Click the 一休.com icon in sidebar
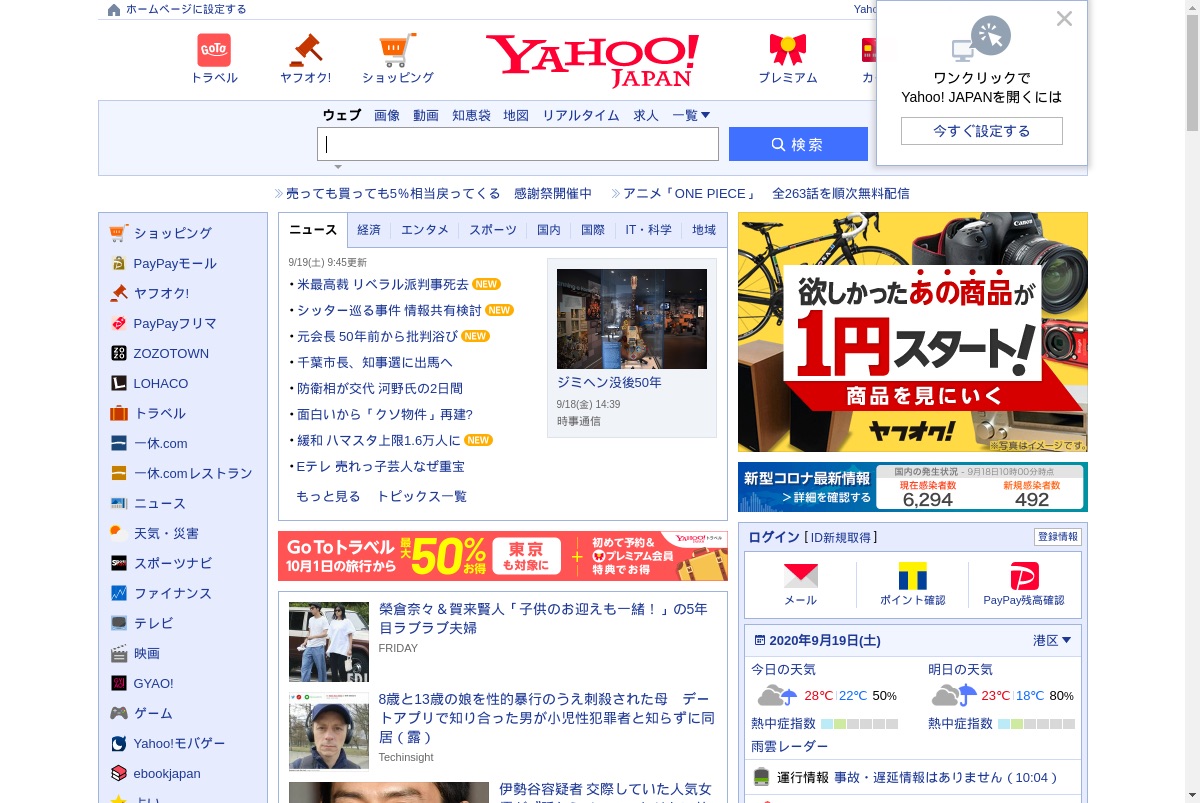This screenshot has height=803, width=1200. (119, 443)
